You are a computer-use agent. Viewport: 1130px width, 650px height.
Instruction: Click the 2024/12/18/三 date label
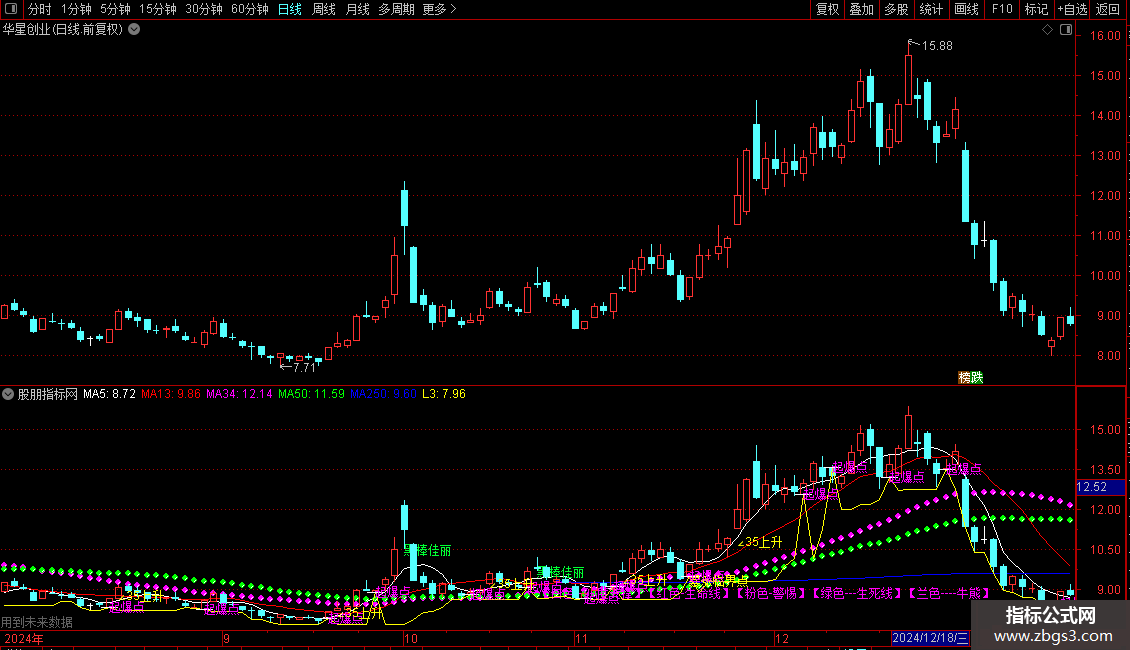[930, 638]
